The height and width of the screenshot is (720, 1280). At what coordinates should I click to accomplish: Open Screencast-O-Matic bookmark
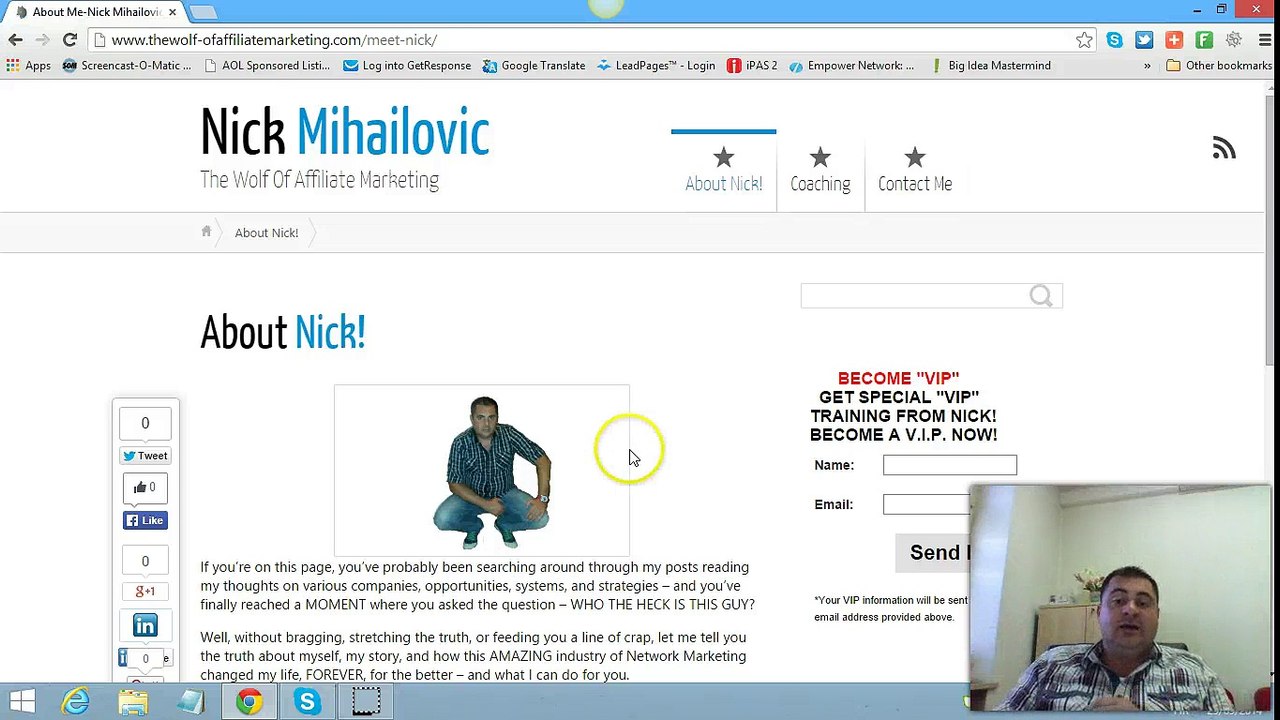[127, 66]
